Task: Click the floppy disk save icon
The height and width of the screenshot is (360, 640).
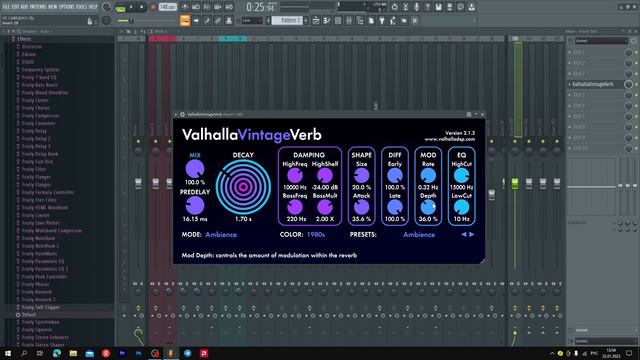Action: pyautogui.click(x=438, y=7)
